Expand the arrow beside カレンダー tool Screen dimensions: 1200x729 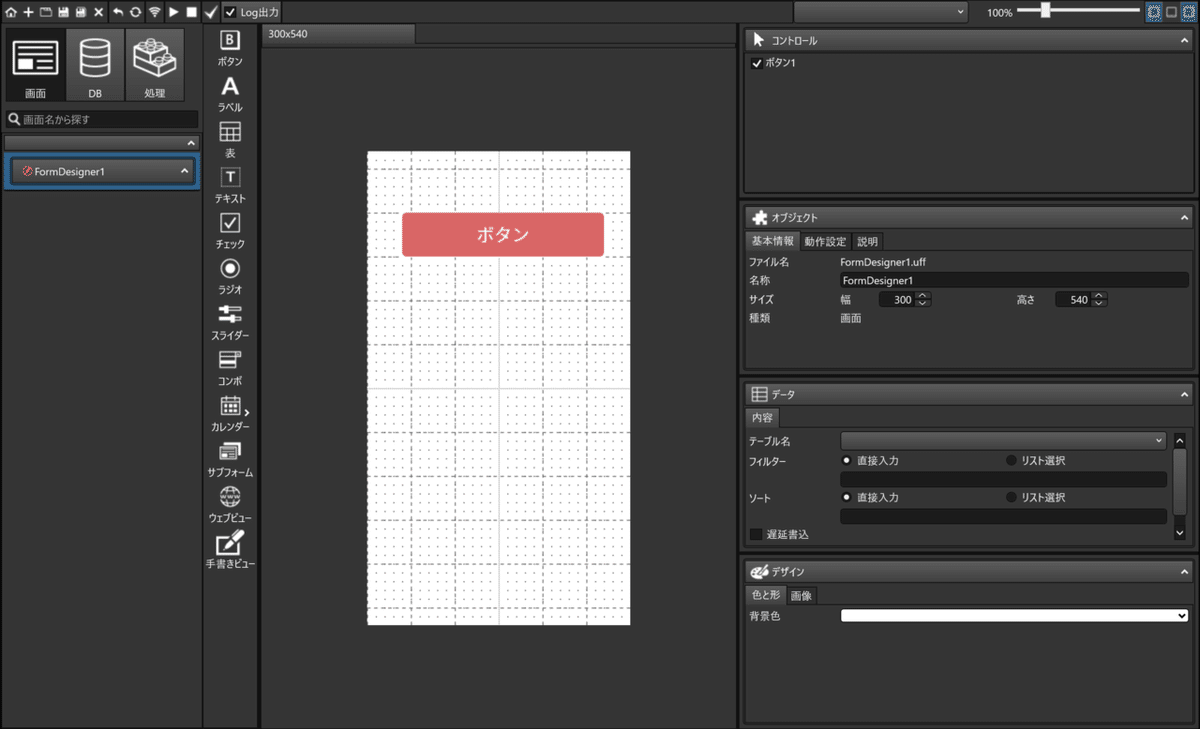[247, 412]
